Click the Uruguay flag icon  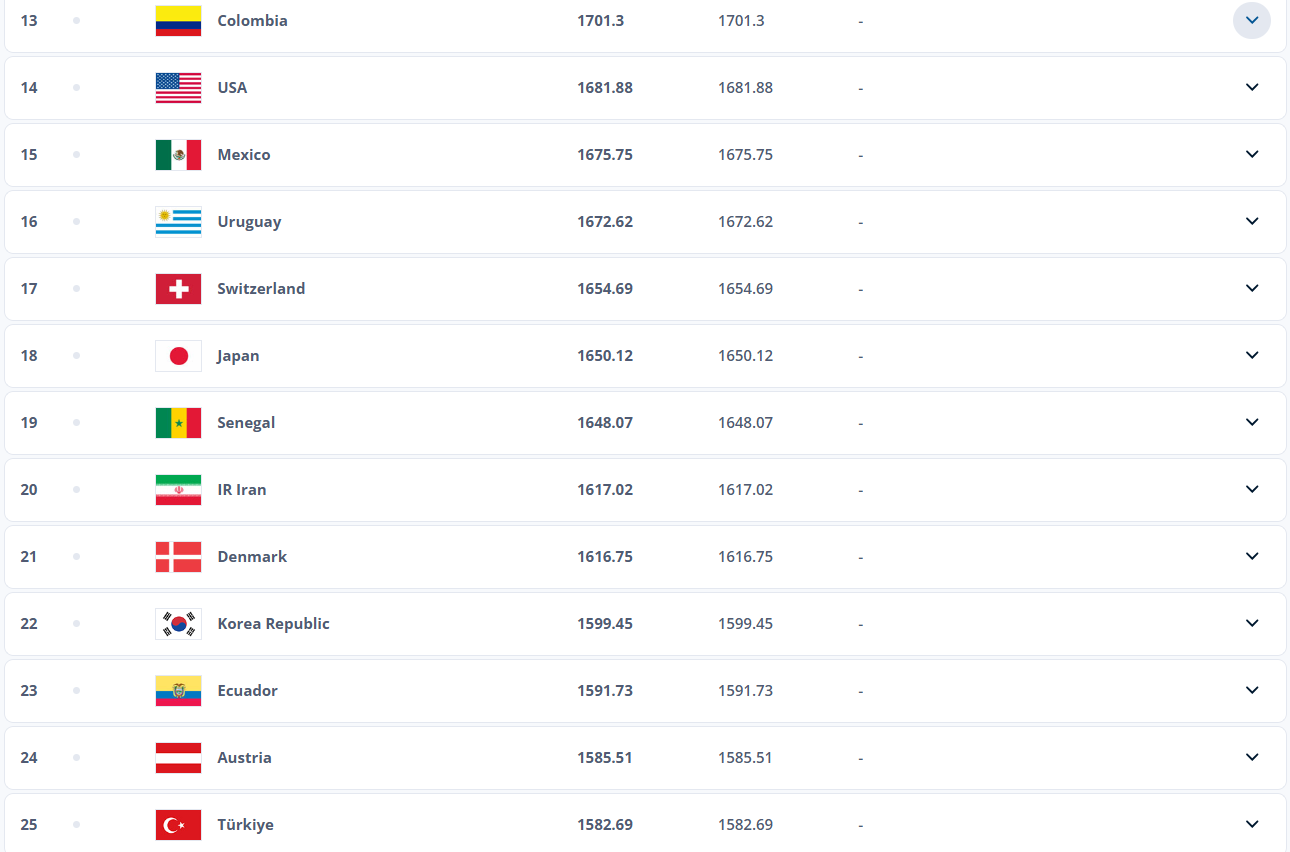coord(178,222)
